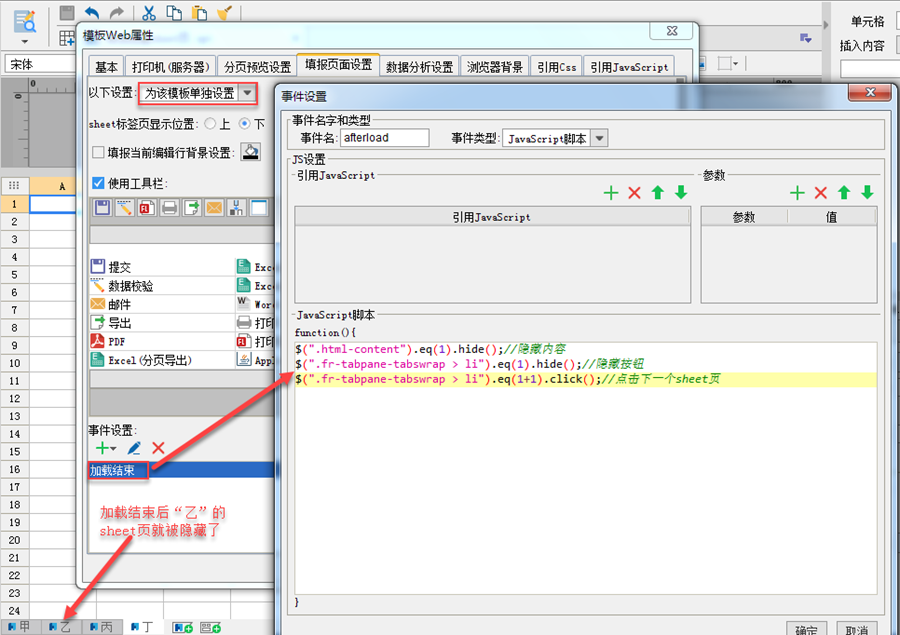Toggle the 使用工具栏 checkbox
The image size is (900, 635).
pos(98,183)
